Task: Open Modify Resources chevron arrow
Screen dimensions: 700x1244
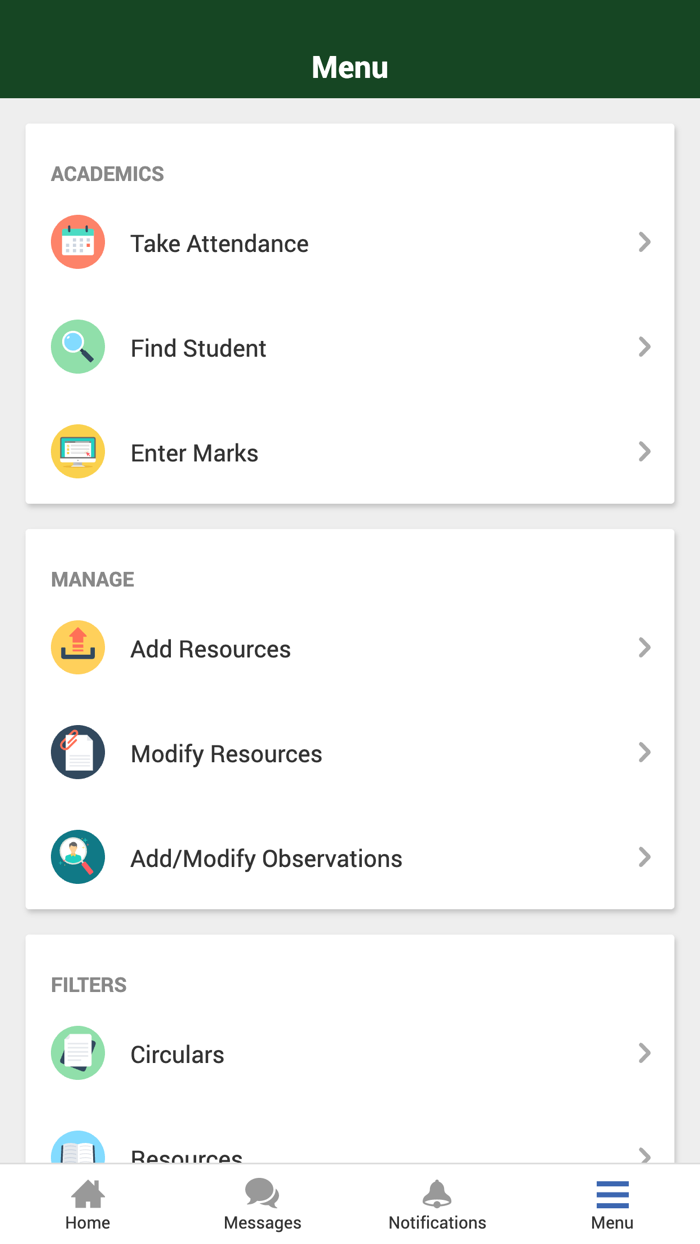Action: click(645, 753)
